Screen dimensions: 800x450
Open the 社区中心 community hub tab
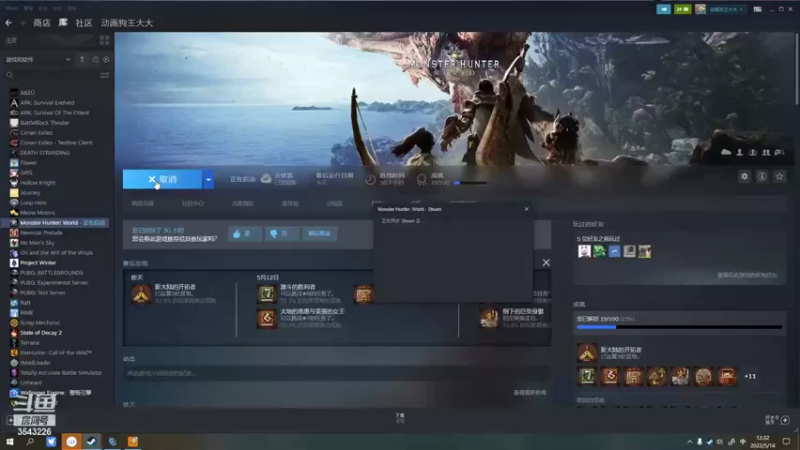click(x=192, y=204)
